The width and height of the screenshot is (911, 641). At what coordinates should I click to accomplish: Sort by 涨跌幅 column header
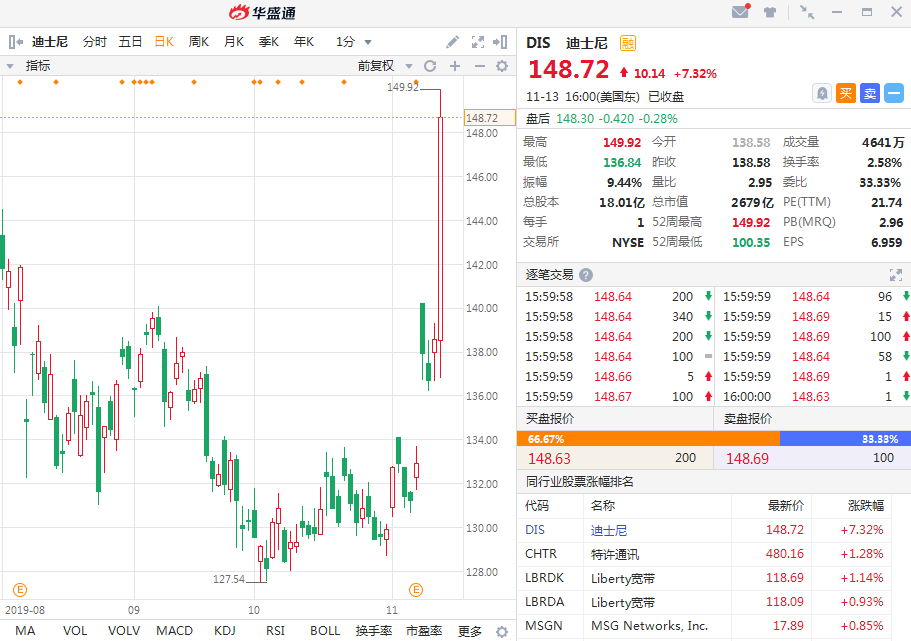click(x=866, y=506)
